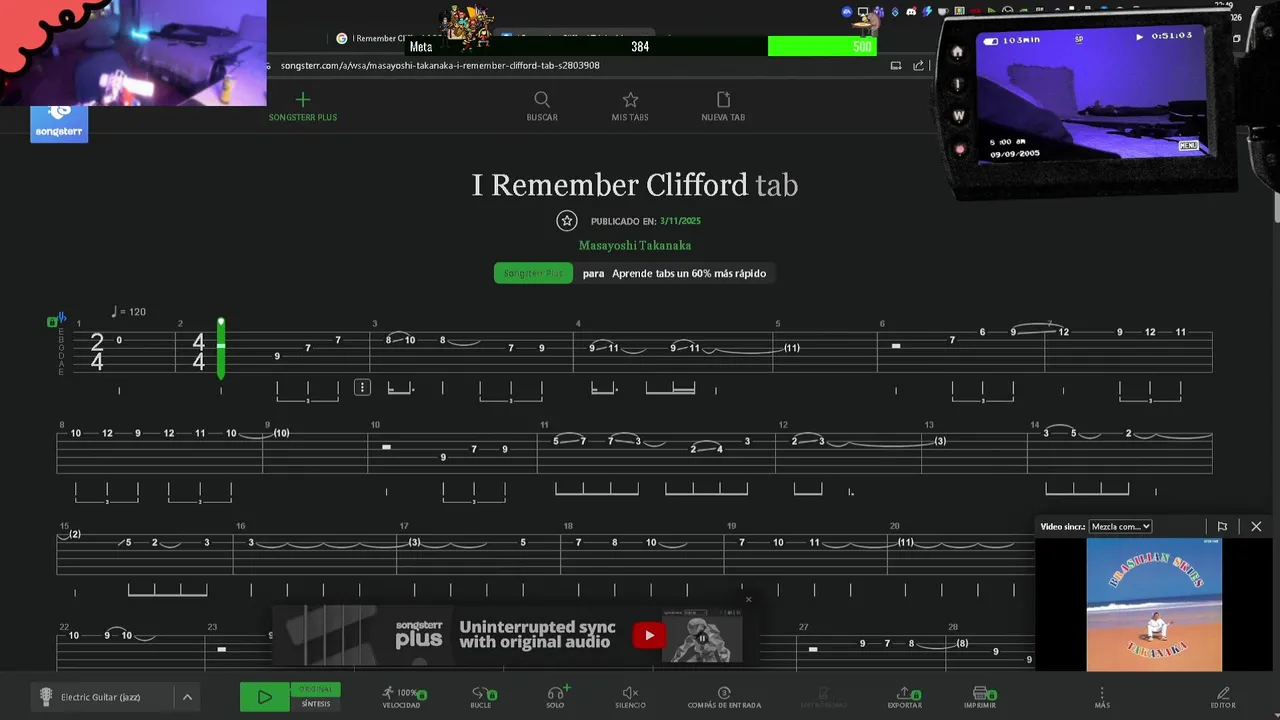The width and height of the screenshot is (1280, 720).
Task: Go to Mis Tabs
Action: click(630, 107)
